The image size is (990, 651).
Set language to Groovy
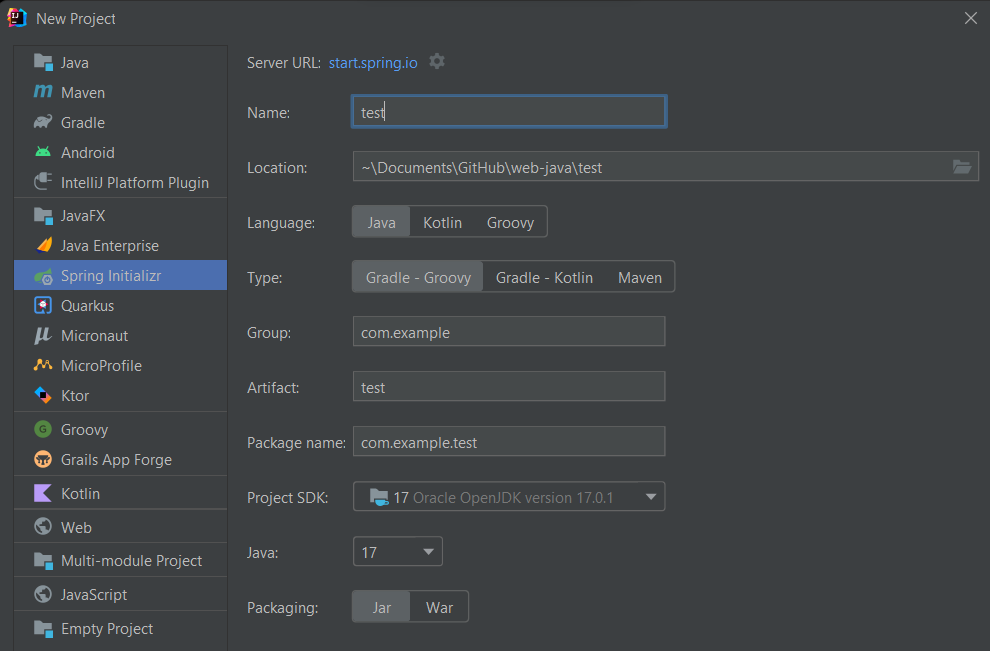510,222
